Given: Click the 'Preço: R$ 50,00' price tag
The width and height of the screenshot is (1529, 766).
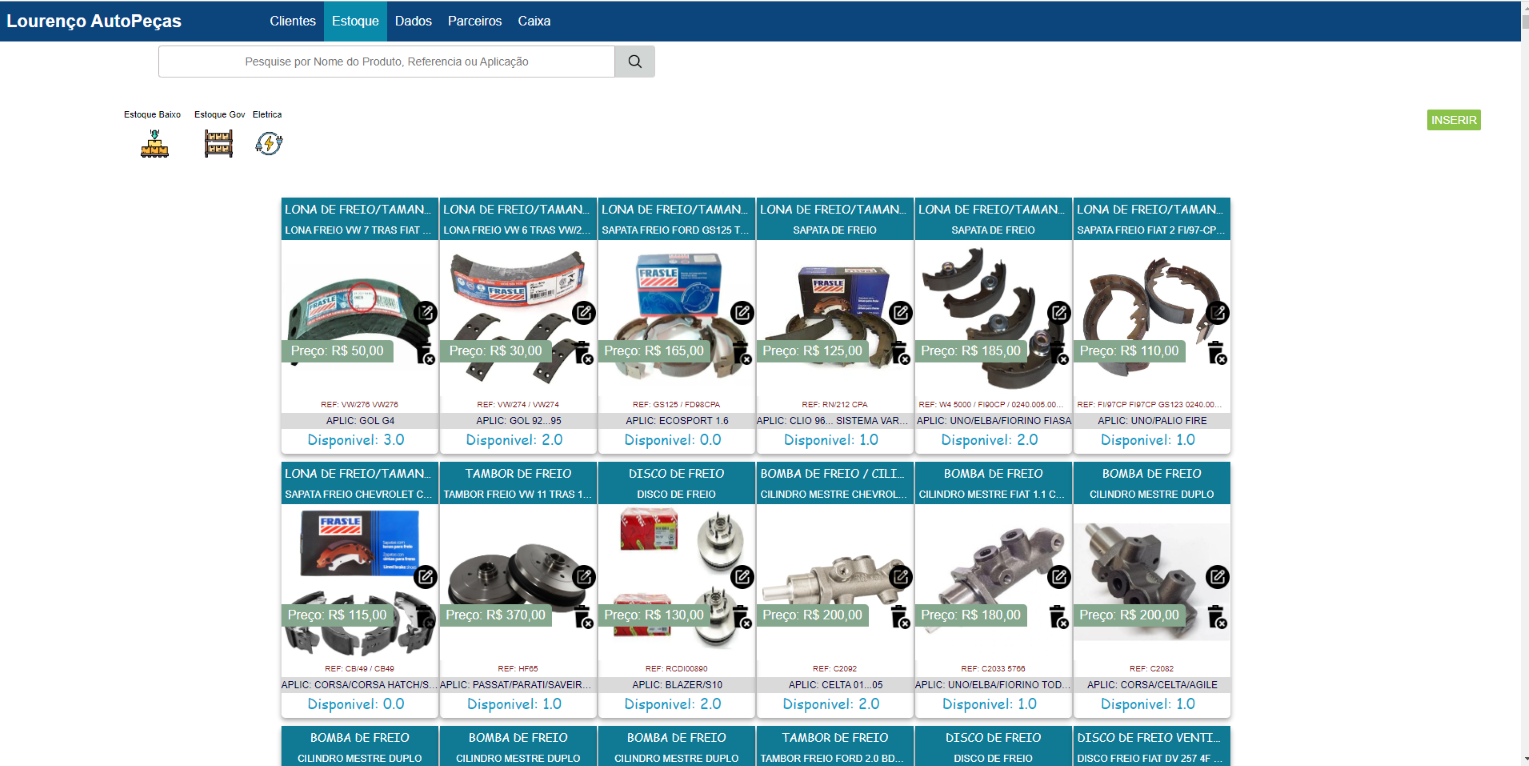Looking at the screenshot, I should (x=337, y=351).
